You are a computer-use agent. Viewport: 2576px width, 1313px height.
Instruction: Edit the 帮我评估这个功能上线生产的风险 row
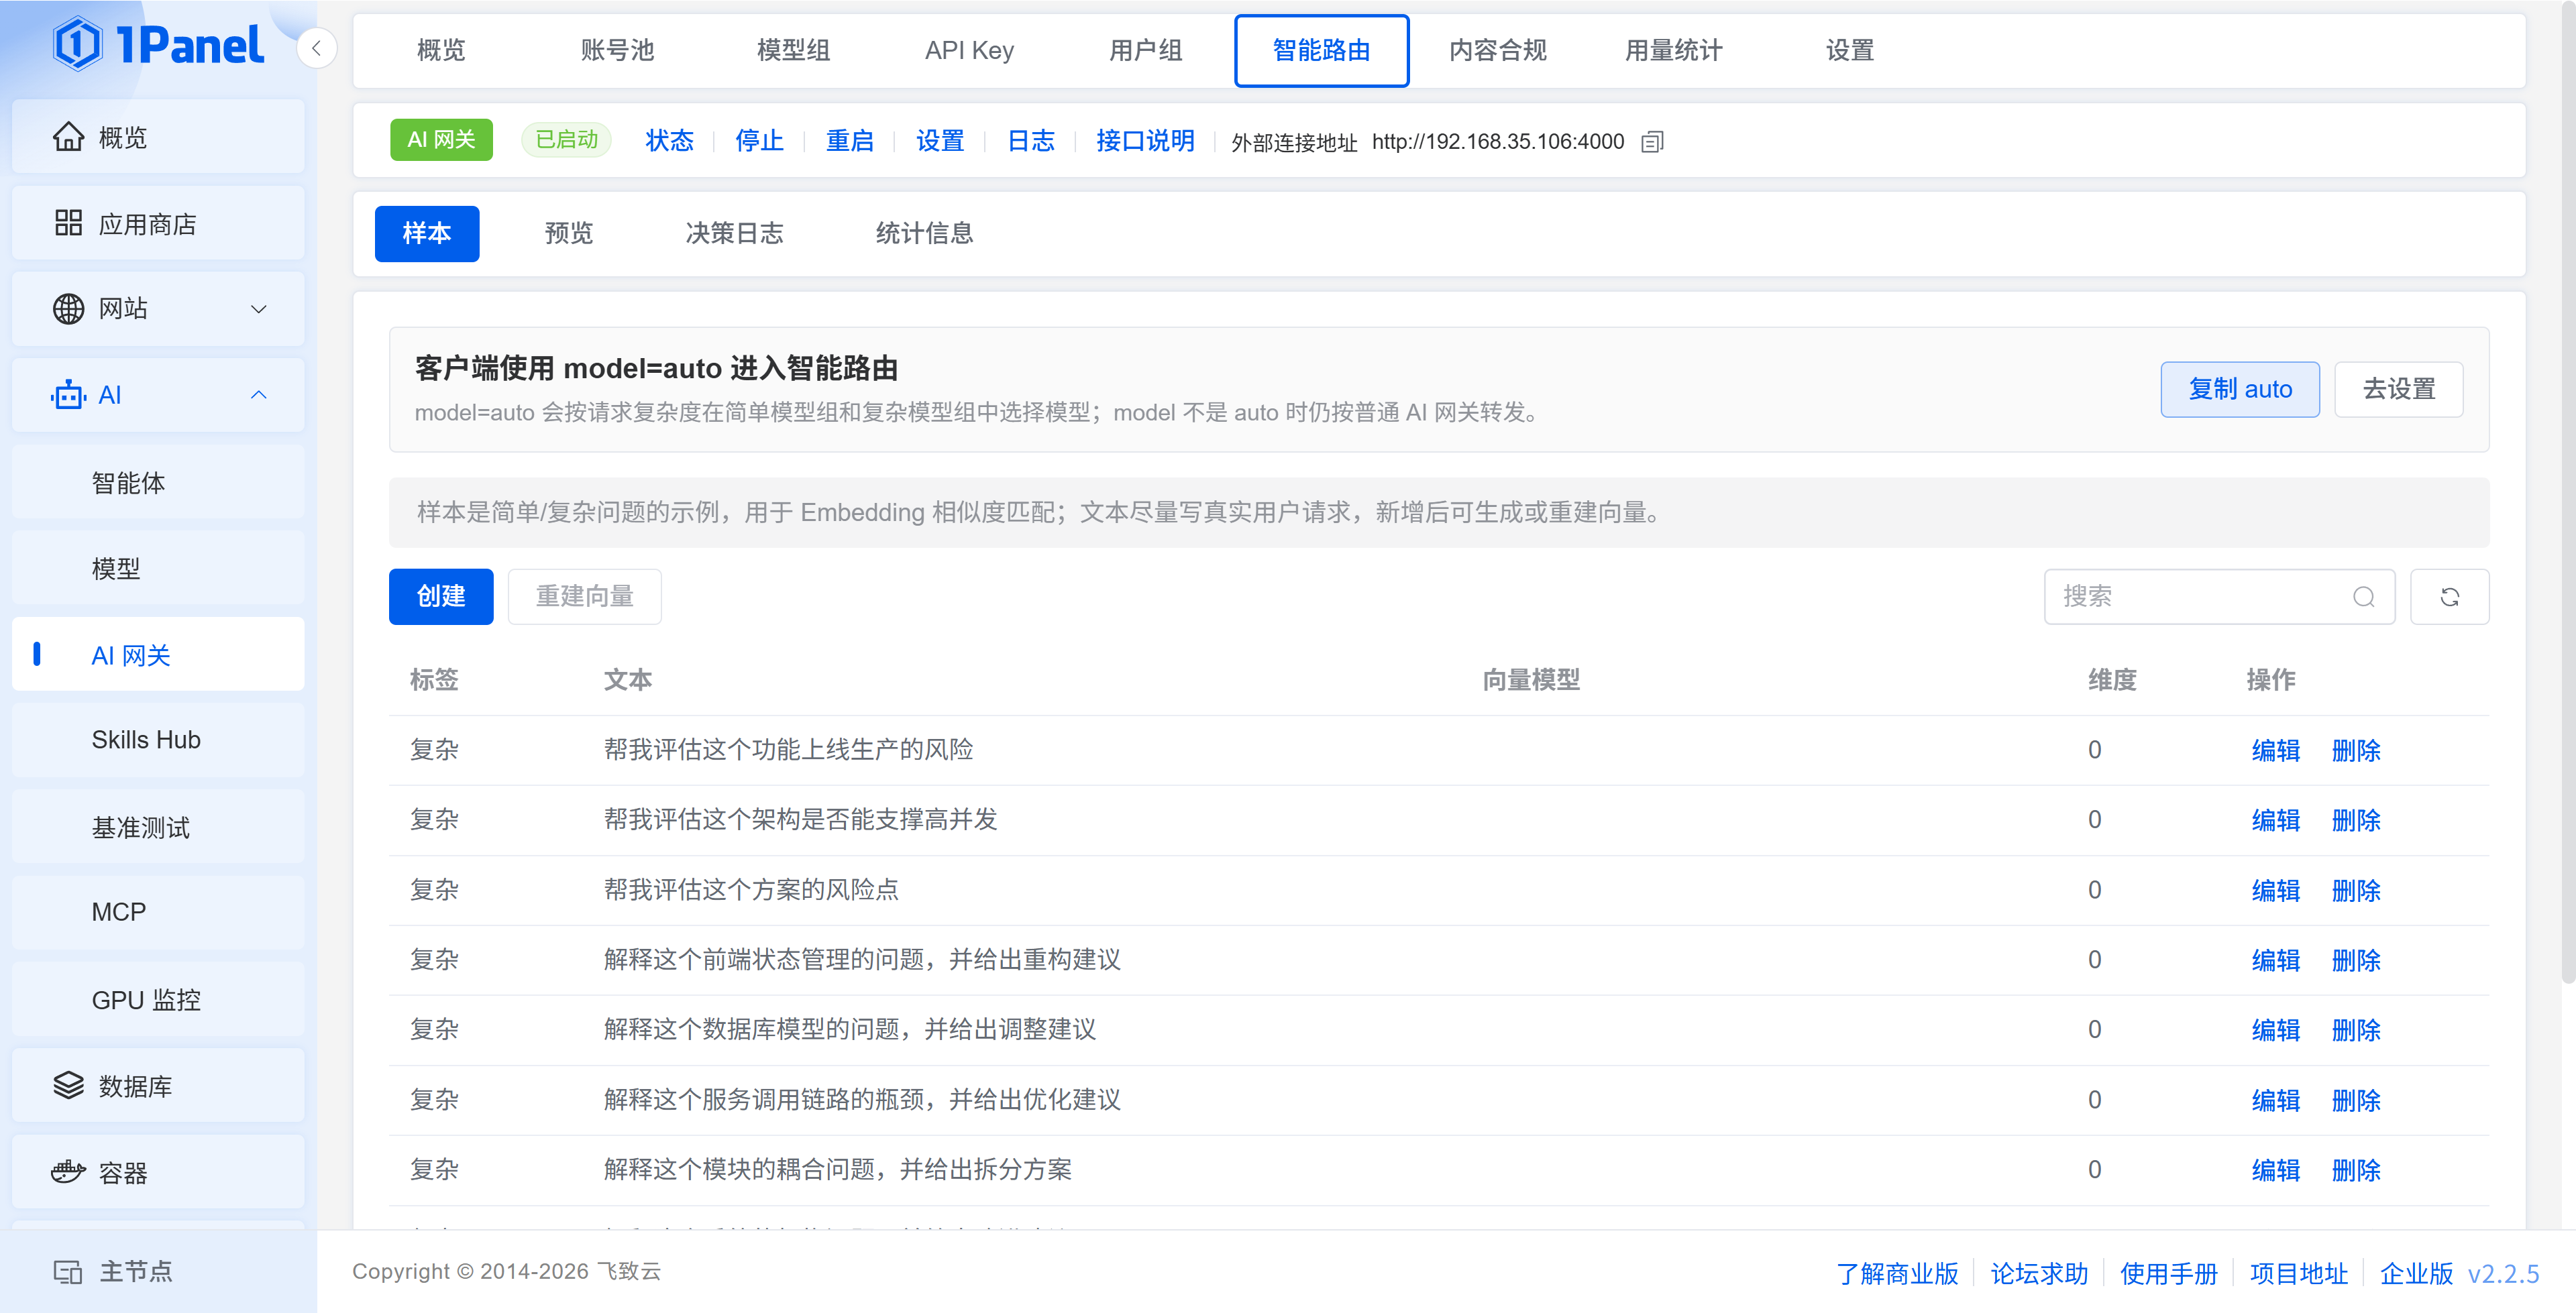point(2276,750)
